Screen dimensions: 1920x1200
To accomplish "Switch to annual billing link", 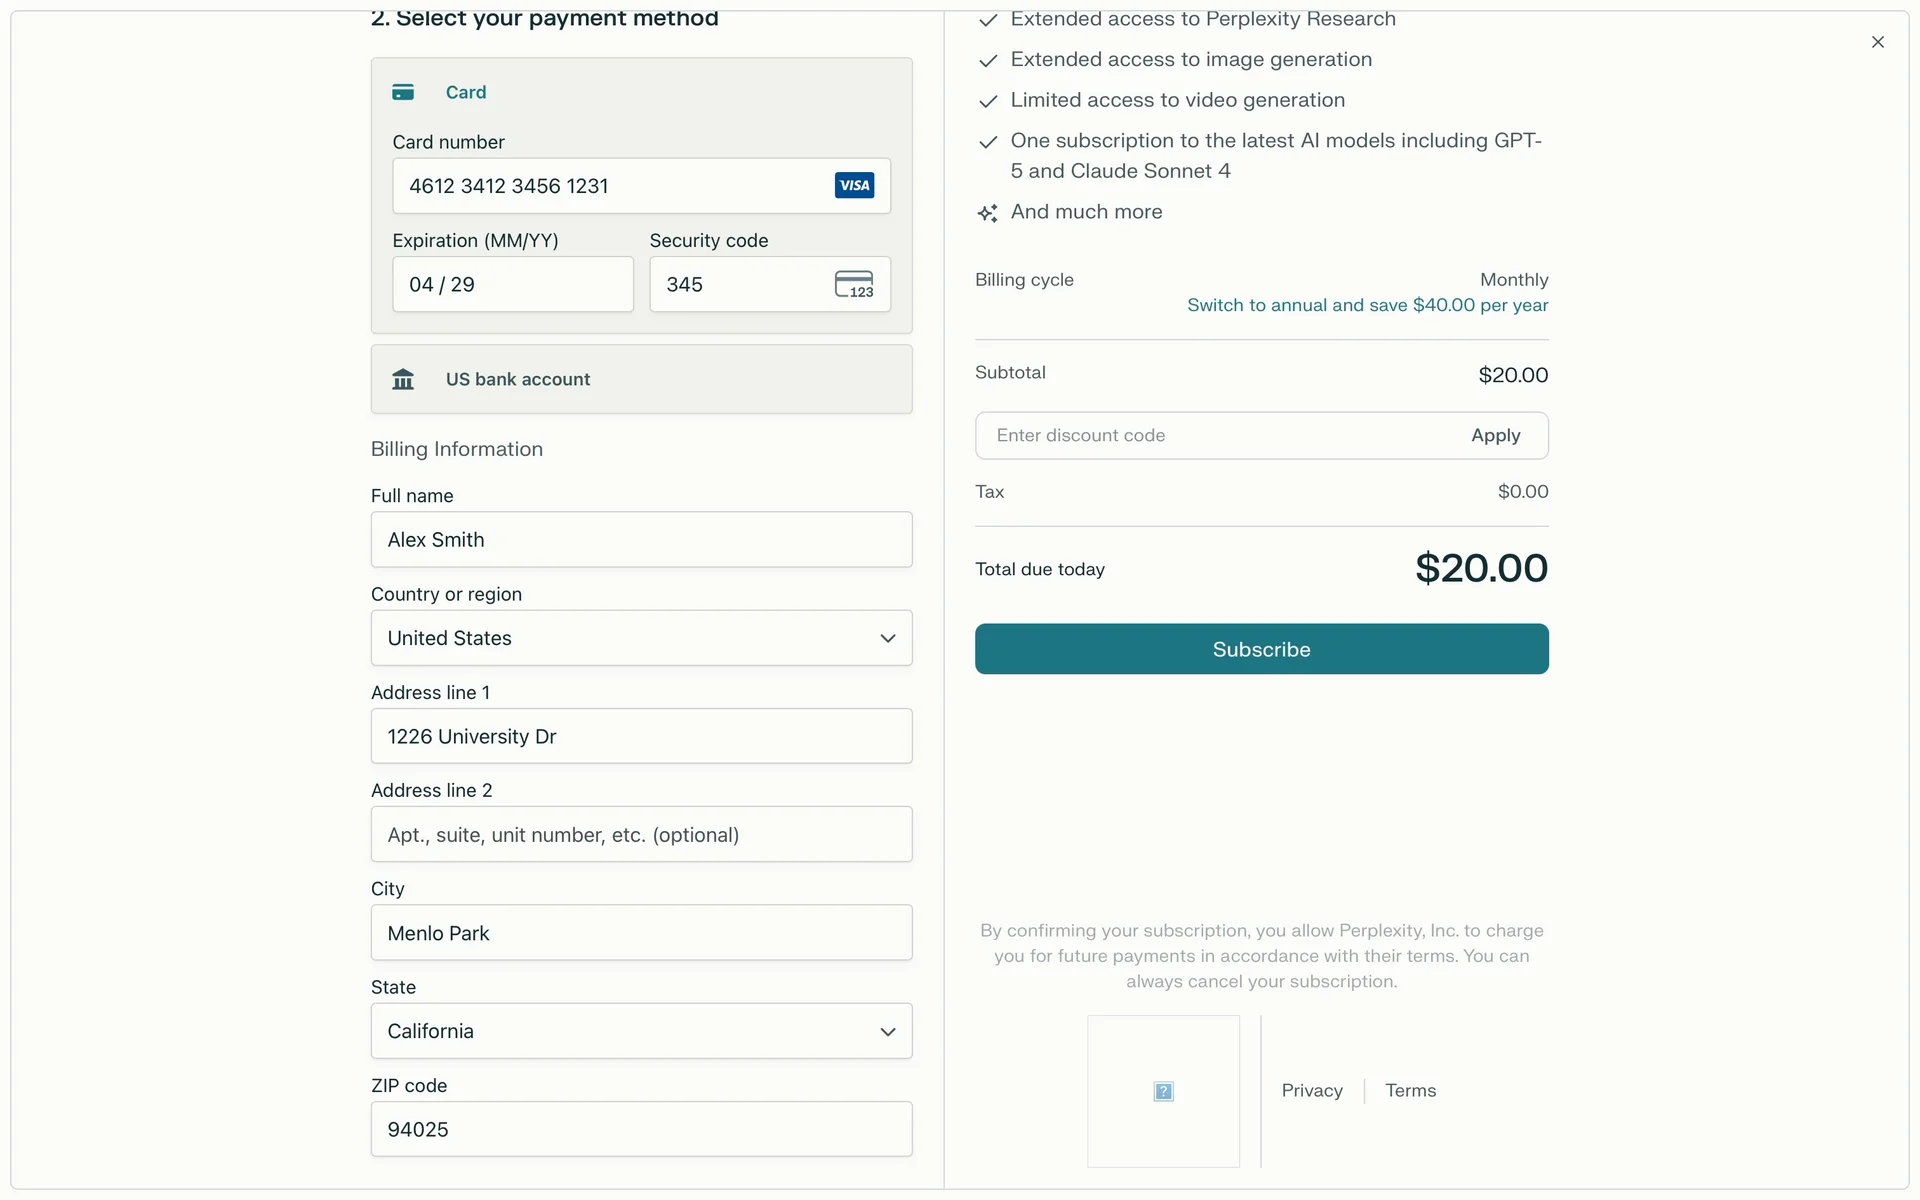I will (1367, 305).
